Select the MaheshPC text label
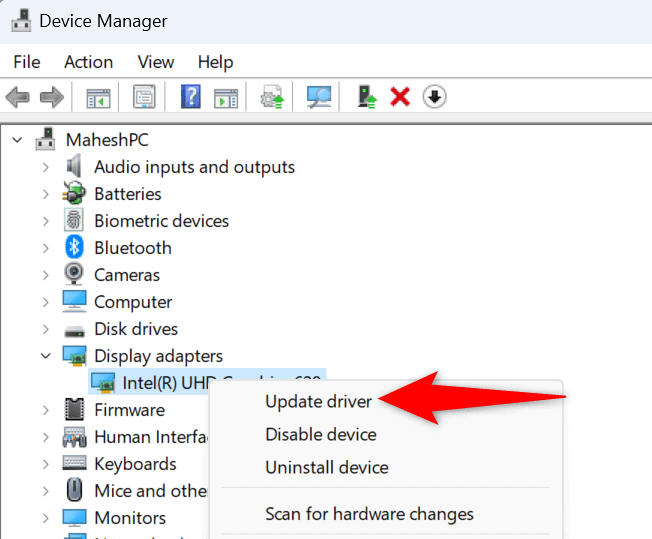652x539 pixels. pyautogui.click(x=107, y=140)
